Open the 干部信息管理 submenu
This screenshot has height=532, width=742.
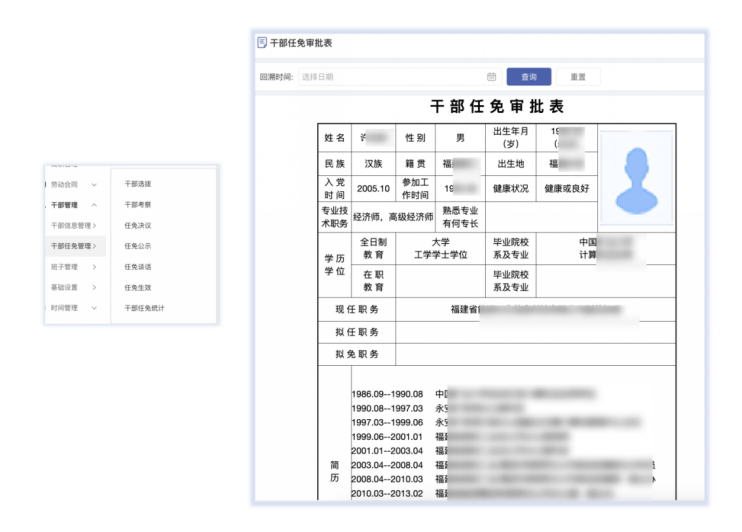click(x=73, y=225)
